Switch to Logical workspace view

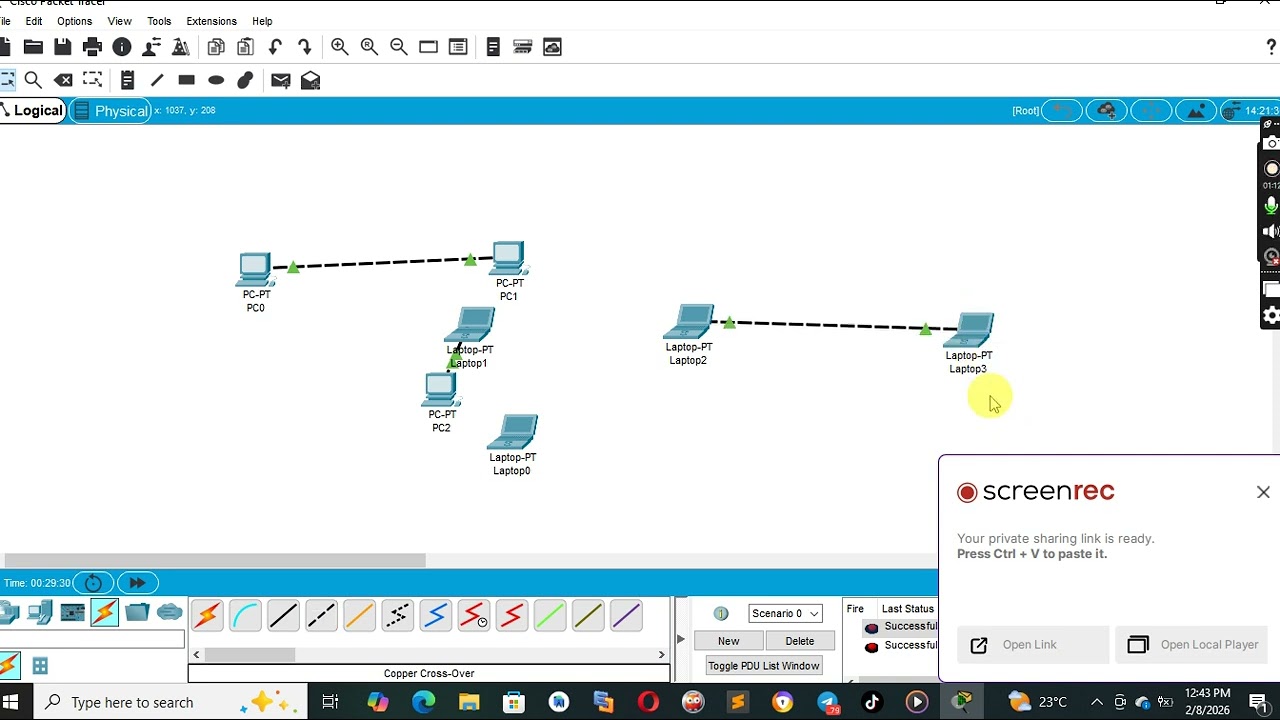[x=32, y=110]
